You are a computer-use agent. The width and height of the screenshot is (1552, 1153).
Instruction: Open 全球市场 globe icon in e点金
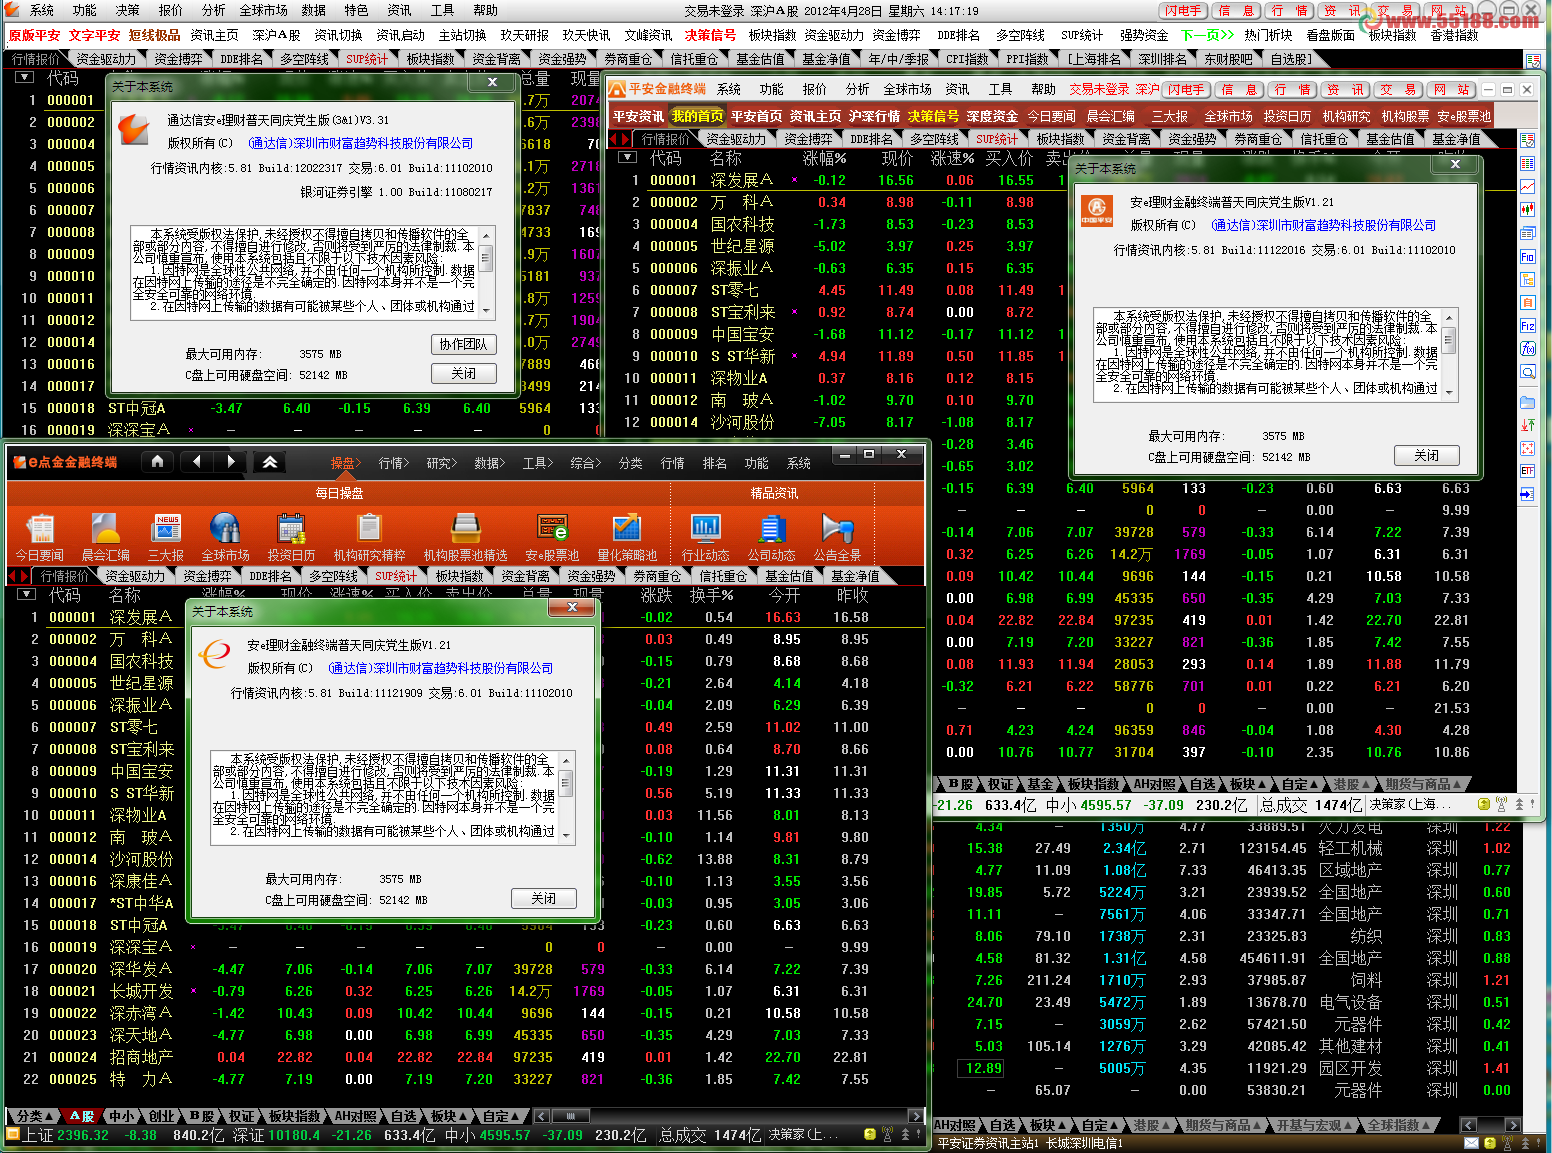[225, 537]
